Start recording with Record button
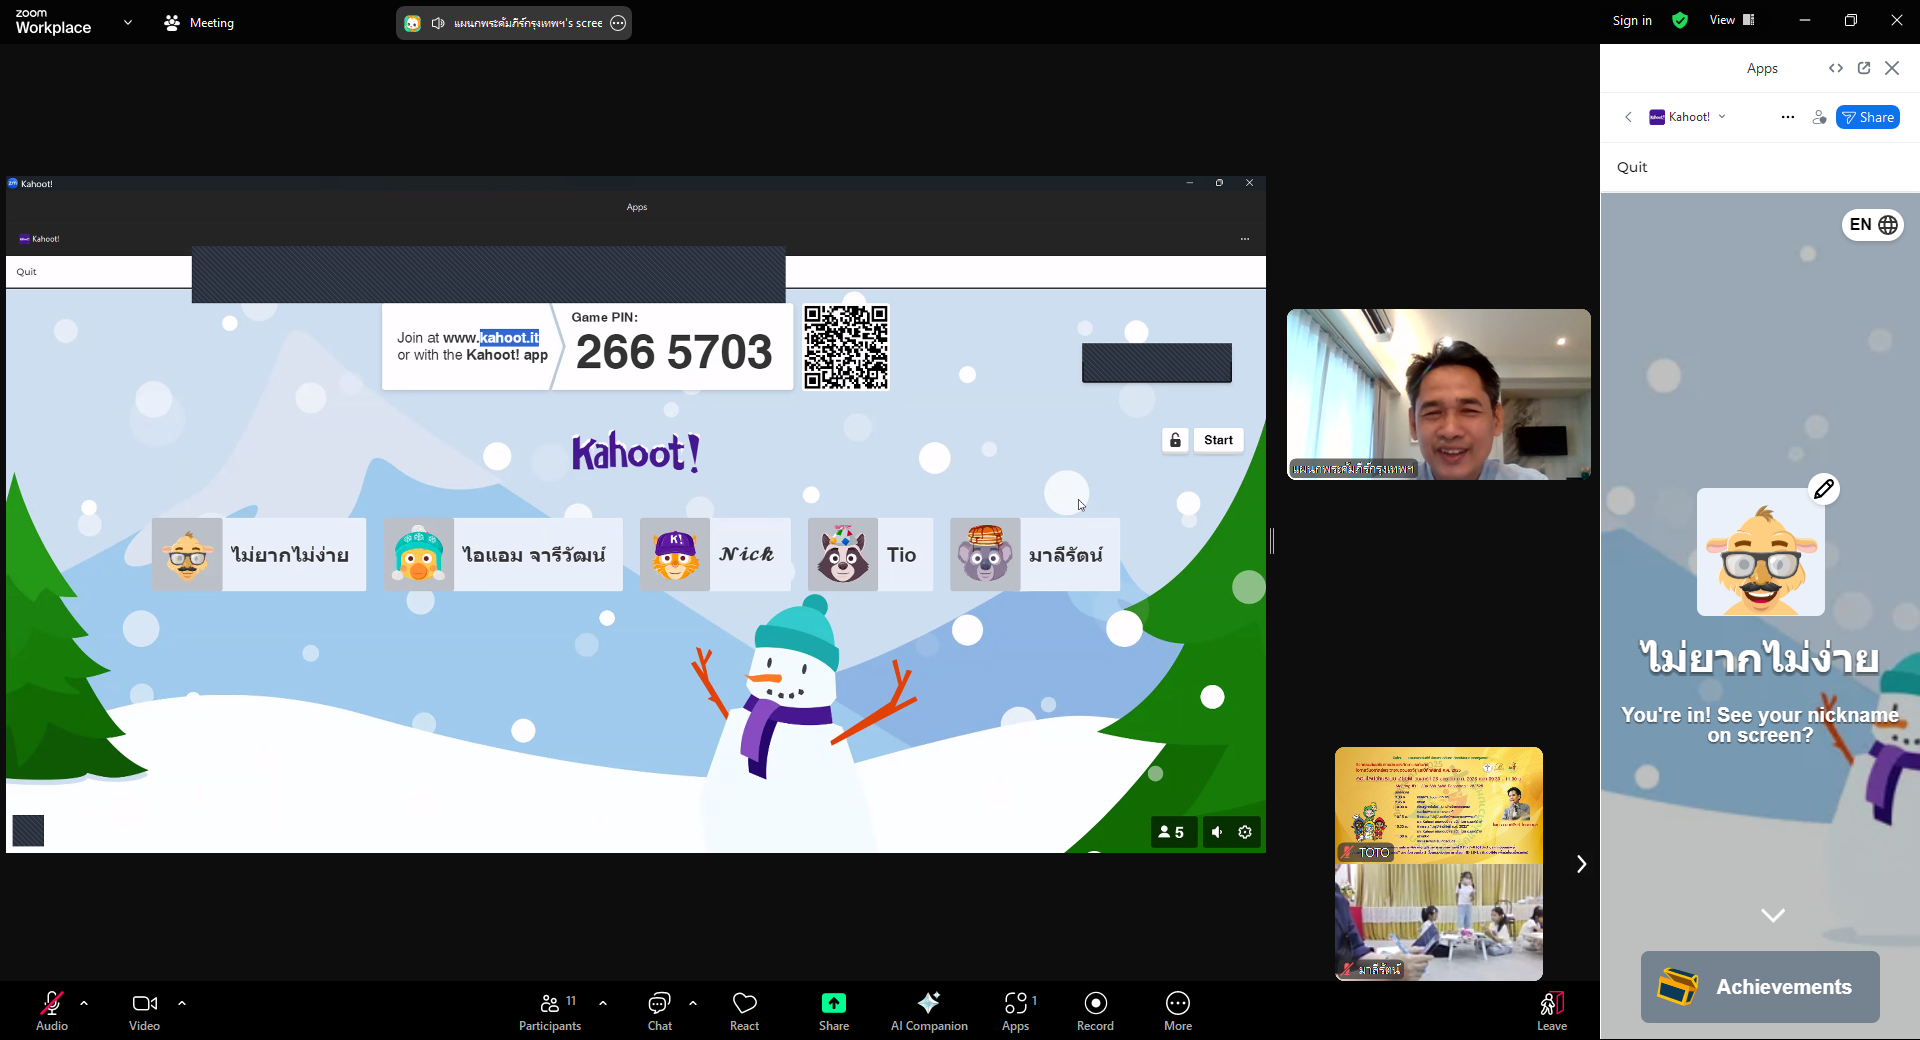 (1096, 1010)
